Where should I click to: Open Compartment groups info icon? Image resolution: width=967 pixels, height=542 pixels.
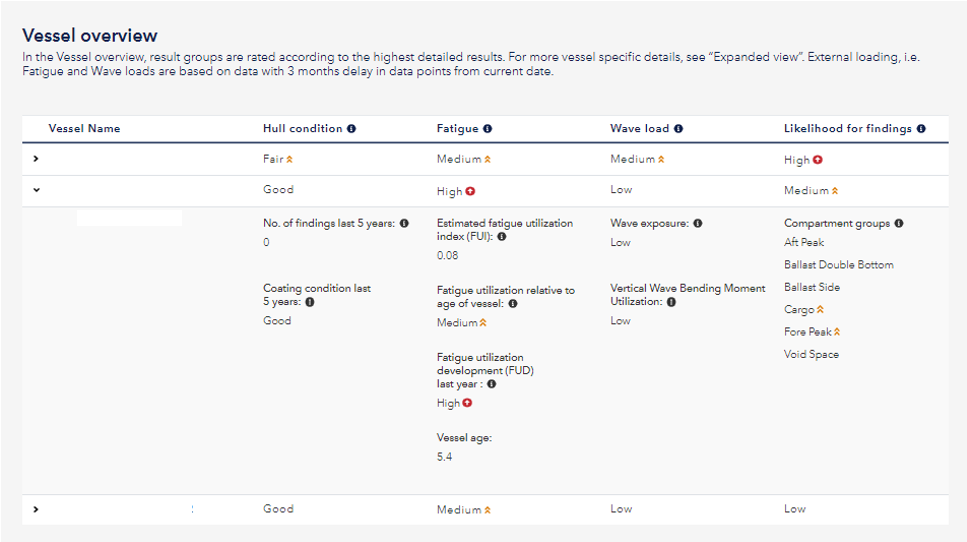point(899,224)
